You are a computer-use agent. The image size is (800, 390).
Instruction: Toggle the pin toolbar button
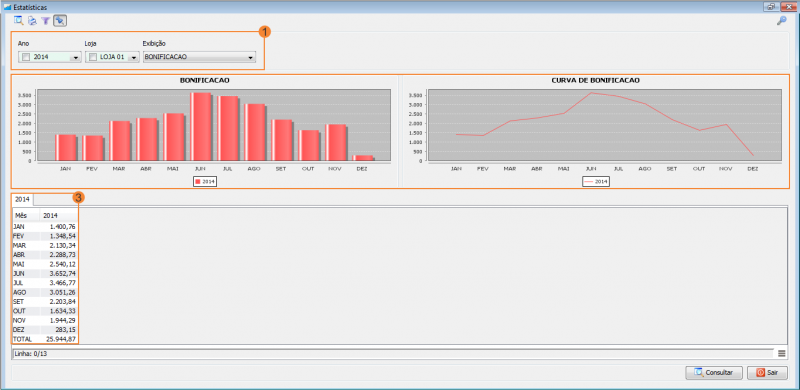tap(60, 21)
